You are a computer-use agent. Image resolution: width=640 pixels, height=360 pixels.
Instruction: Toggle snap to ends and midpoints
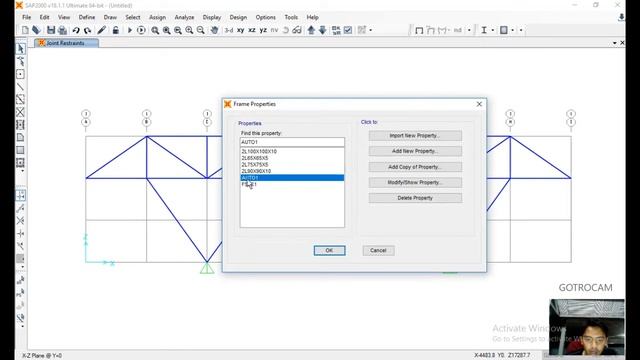click(20, 208)
